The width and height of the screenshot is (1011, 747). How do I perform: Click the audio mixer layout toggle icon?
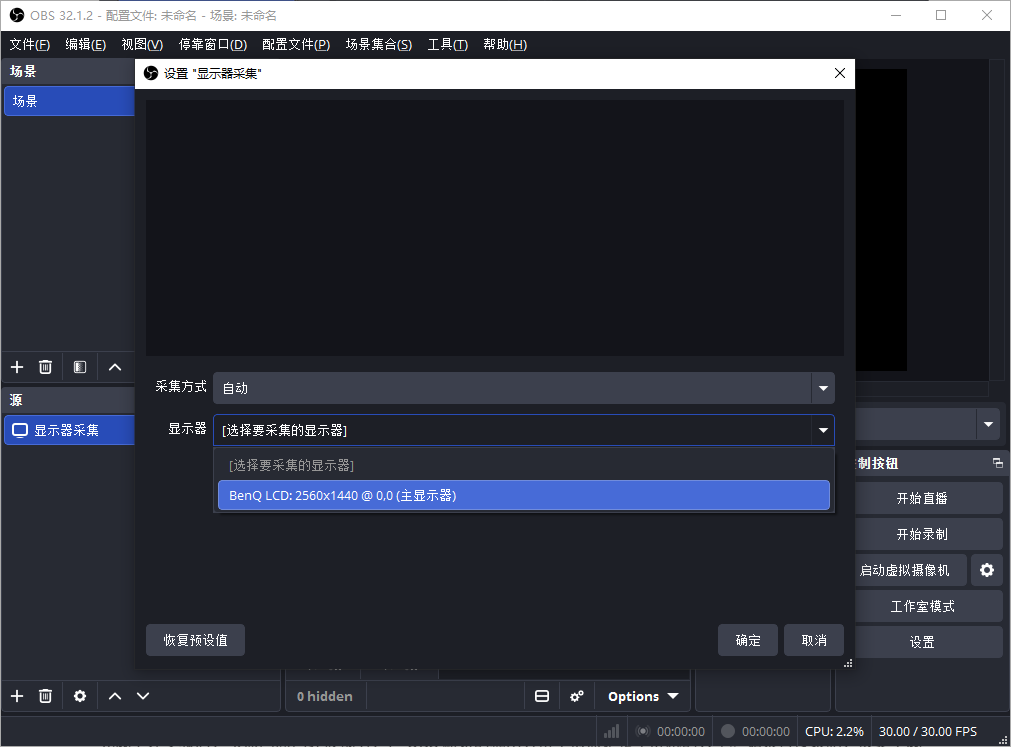(x=542, y=696)
